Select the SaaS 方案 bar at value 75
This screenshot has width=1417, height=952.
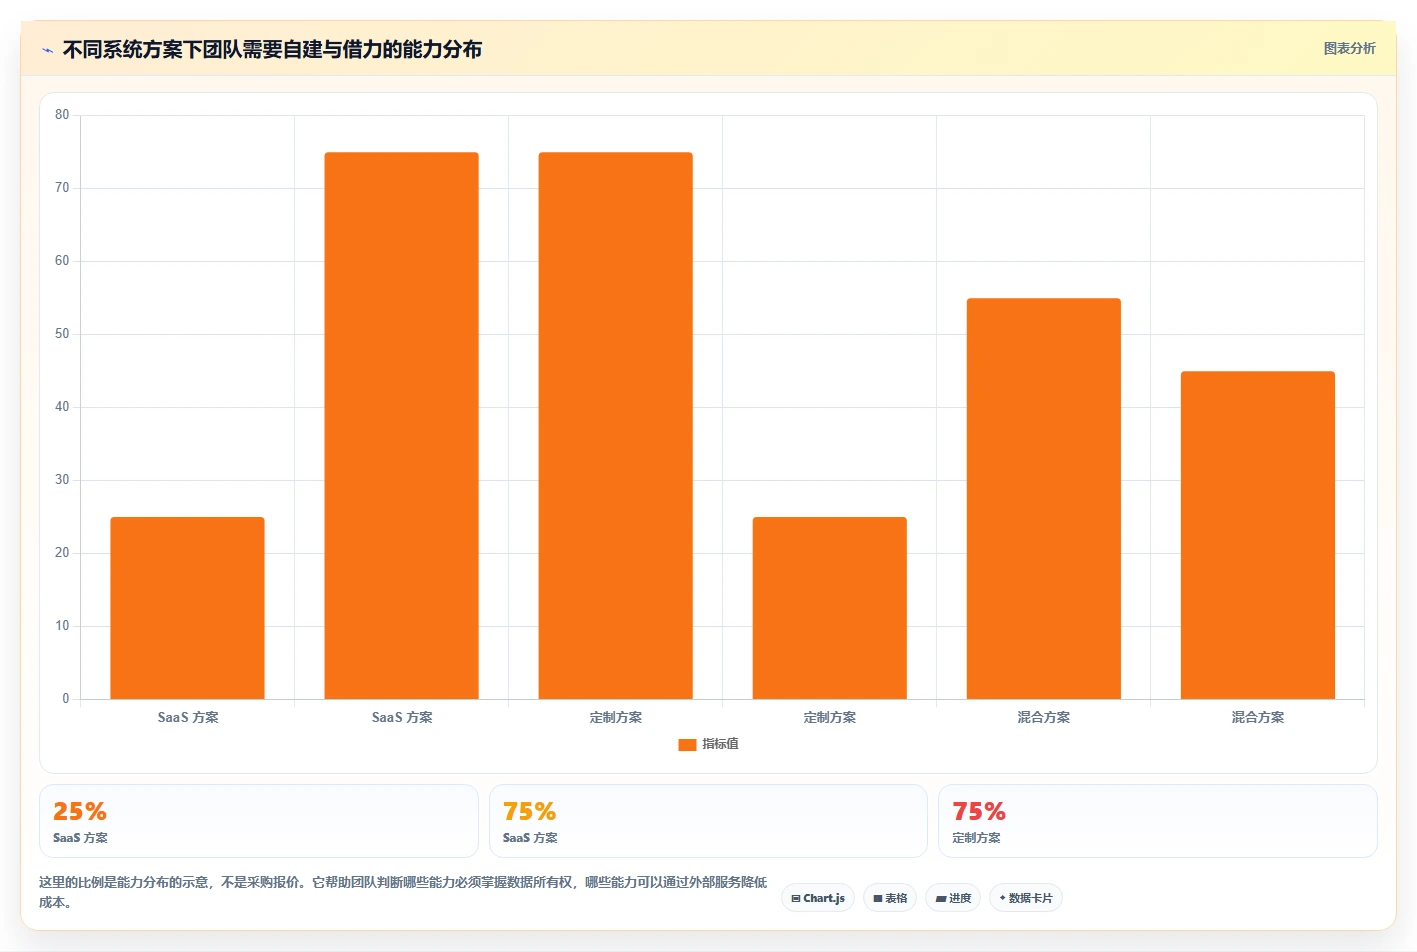(401, 425)
